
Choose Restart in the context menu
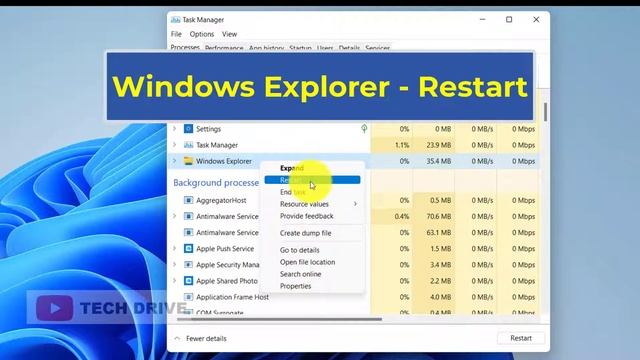point(312,180)
